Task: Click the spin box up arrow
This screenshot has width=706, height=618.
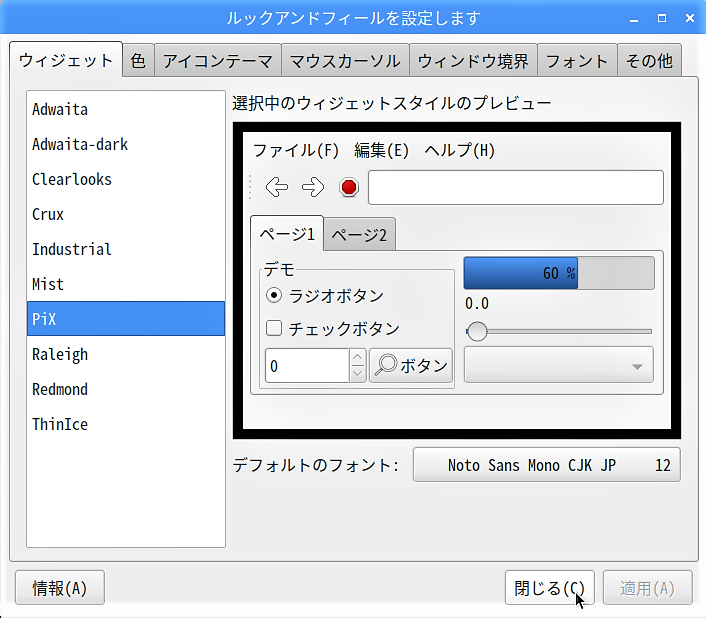Action: (x=358, y=358)
